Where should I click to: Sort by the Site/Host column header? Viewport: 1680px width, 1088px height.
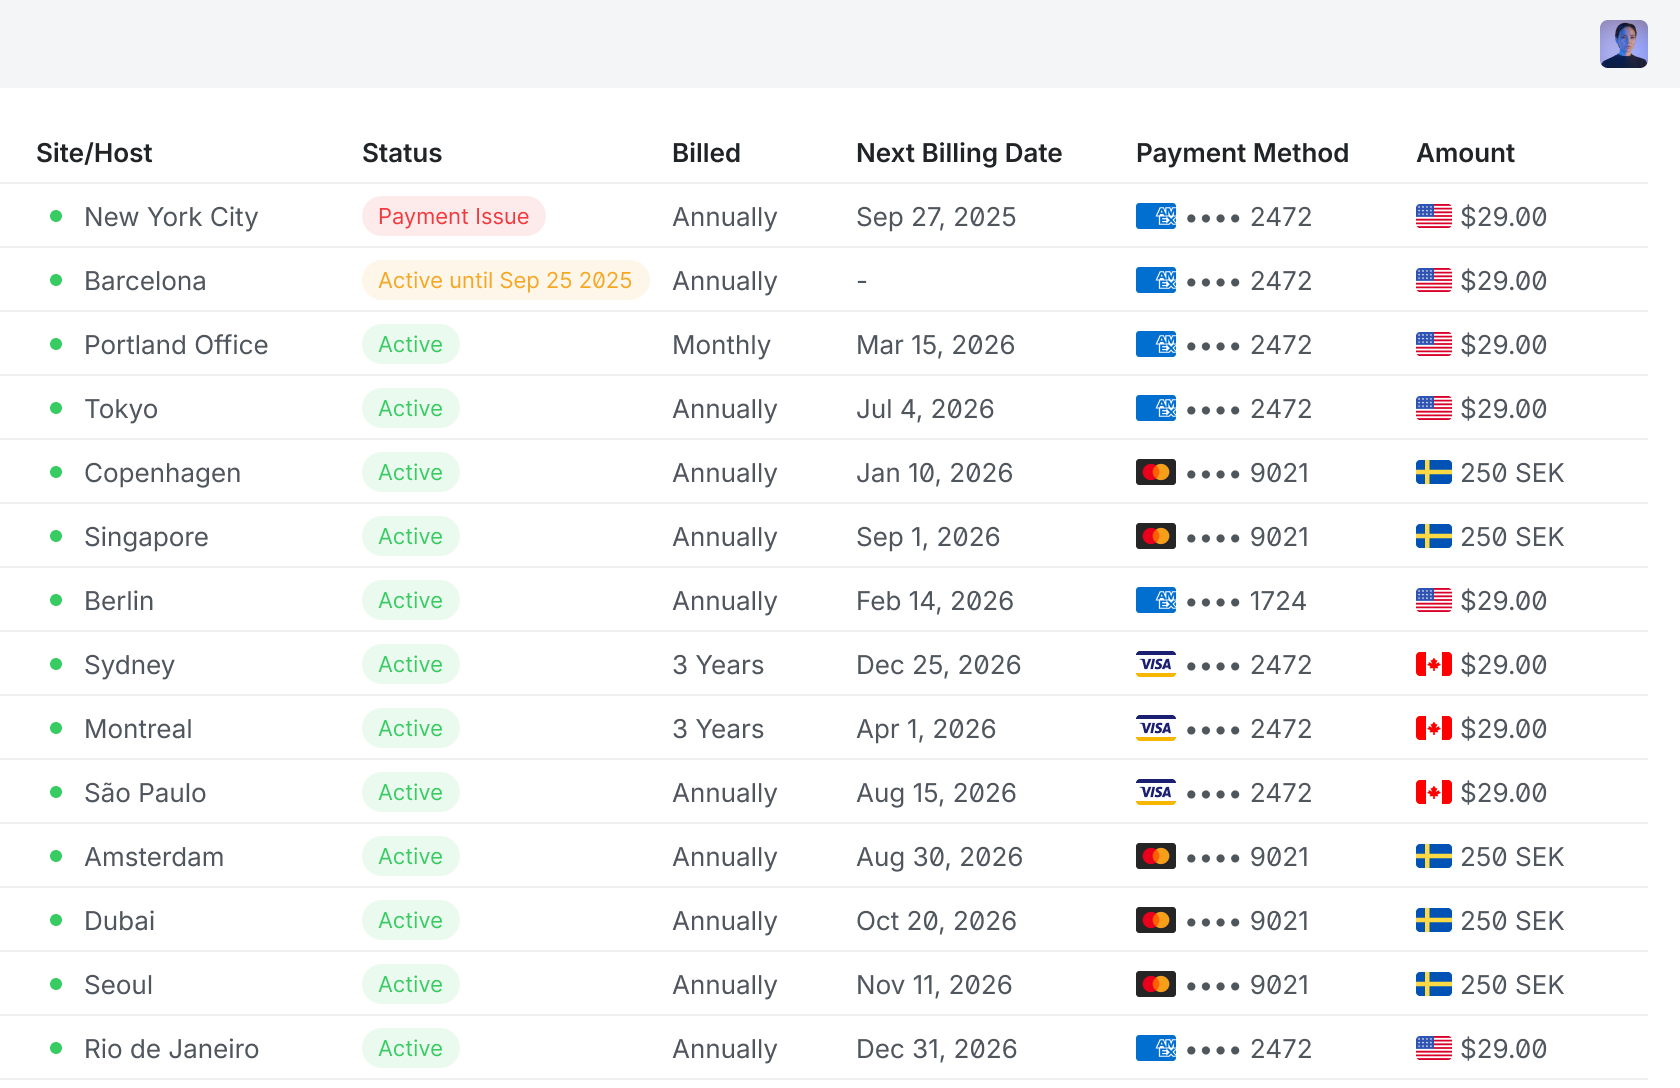coord(94,153)
